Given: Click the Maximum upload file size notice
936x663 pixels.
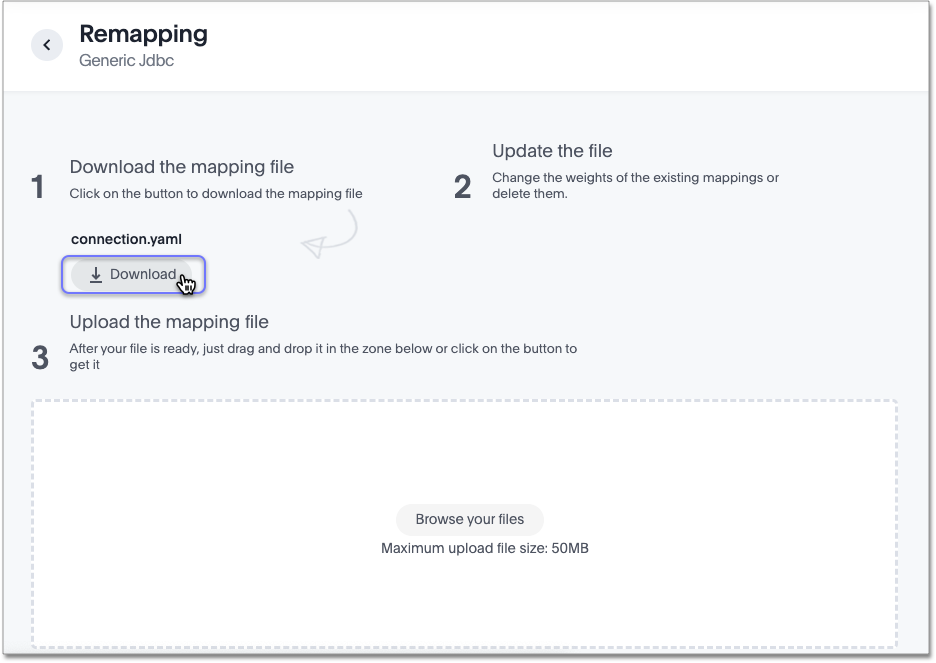Looking at the screenshot, I should pyautogui.click(x=484, y=548).
